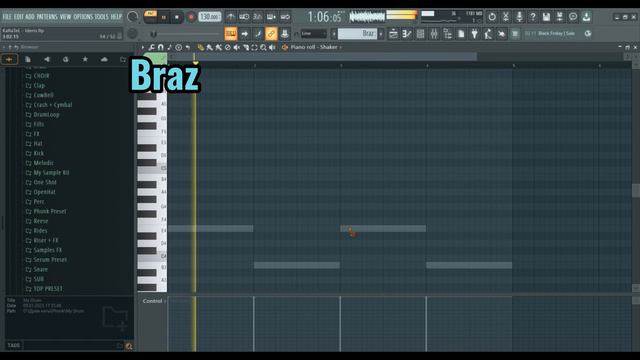Toggle Pattern/Song mode switch
This screenshot has width=640, height=360.
click(150, 17)
